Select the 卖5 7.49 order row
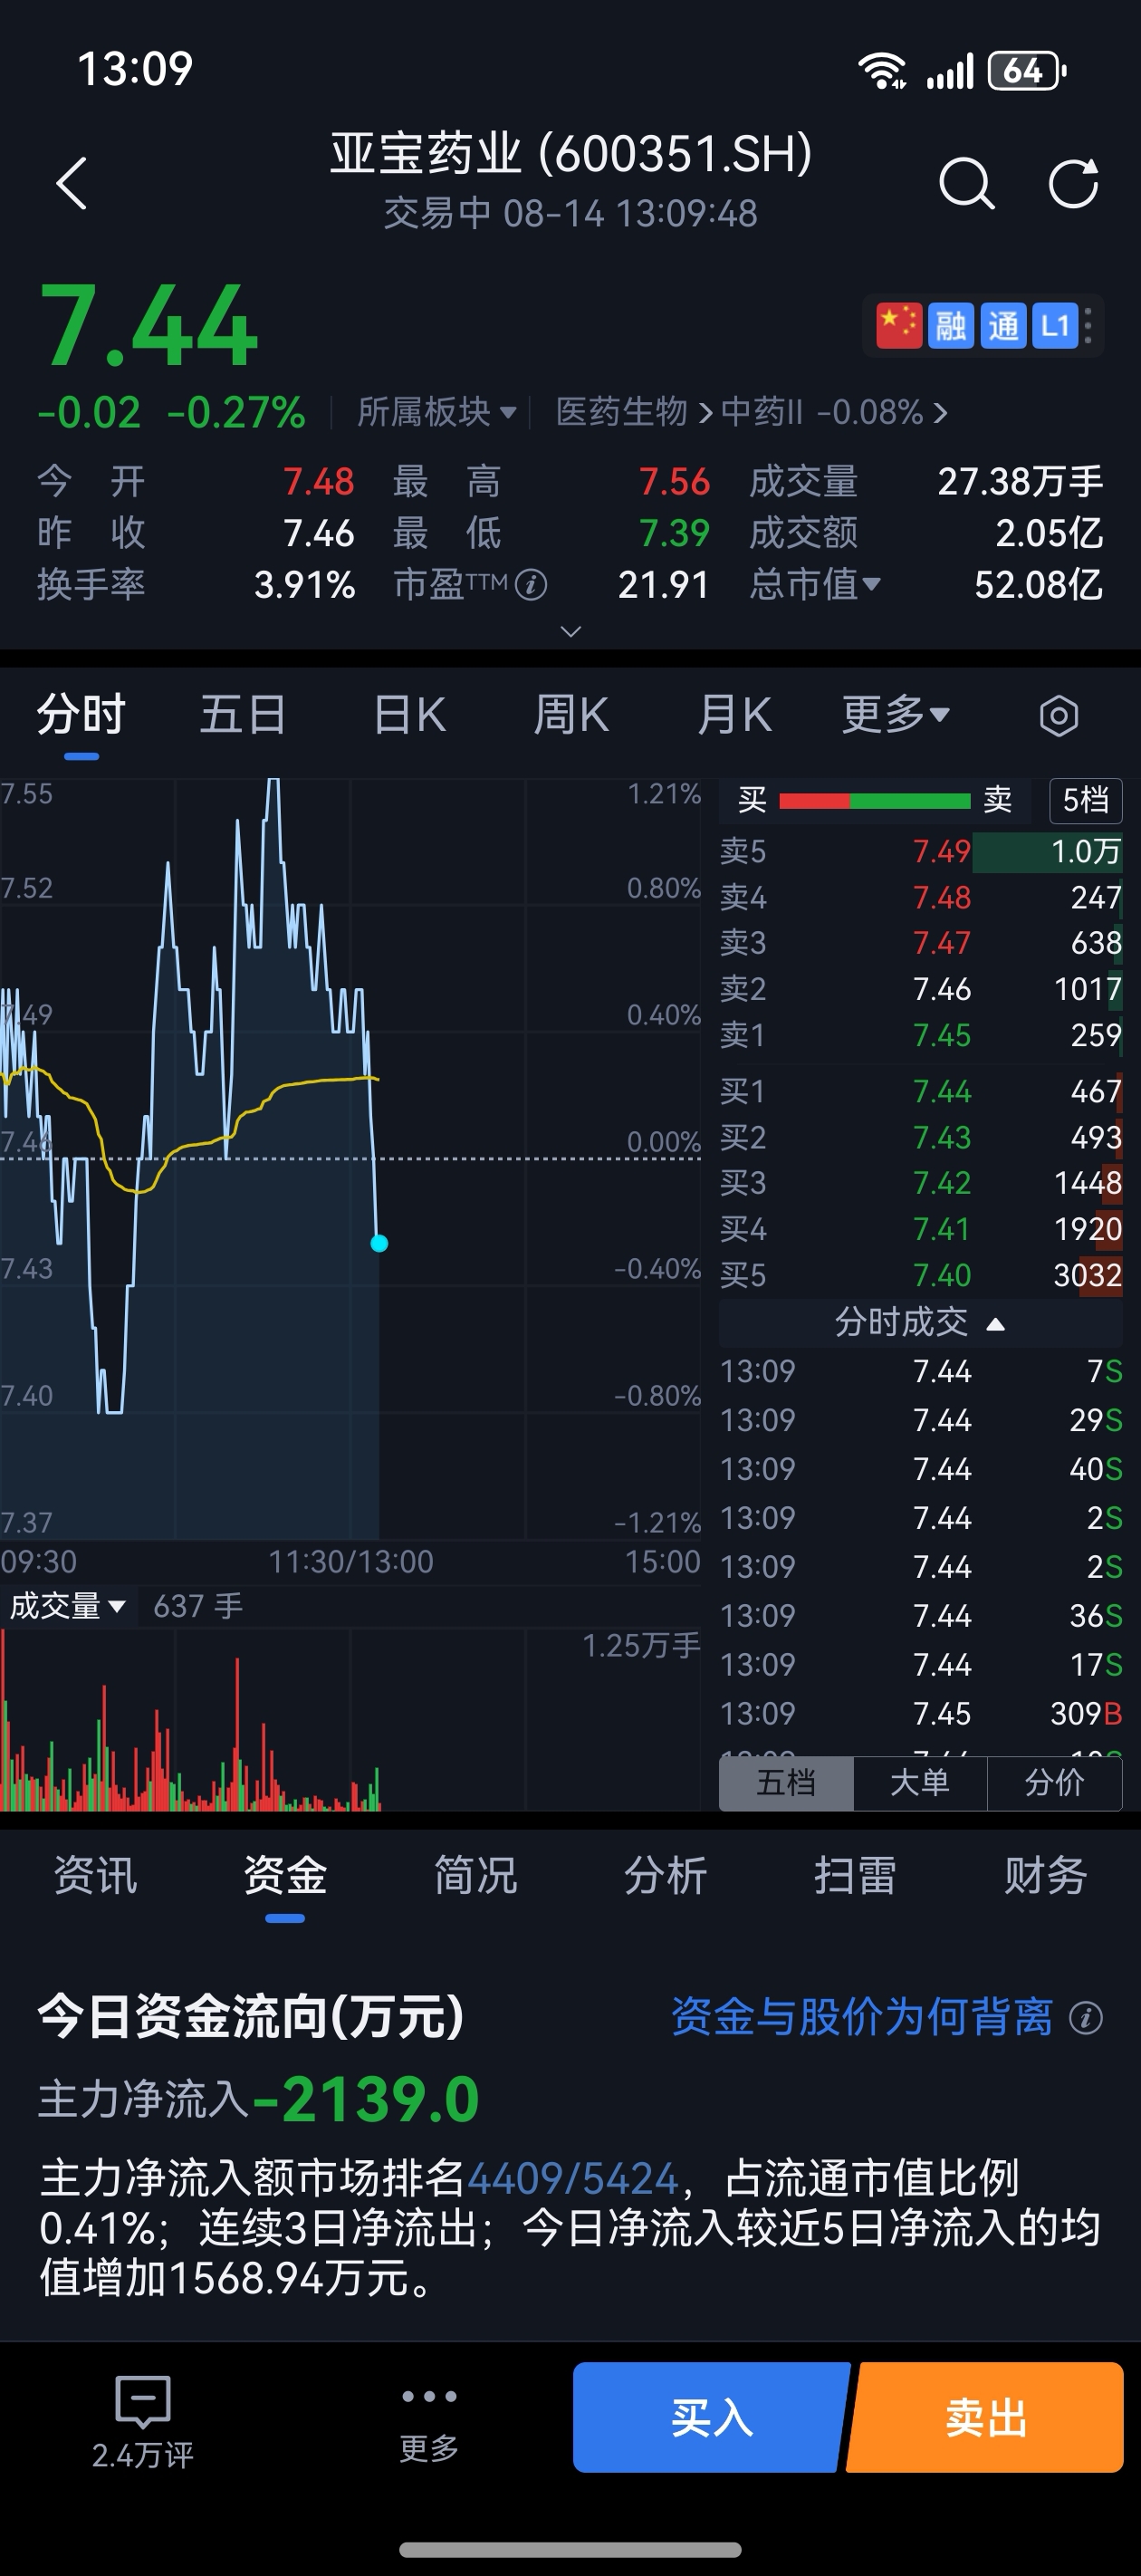The image size is (1141, 2576). click(x=920, y=851)
